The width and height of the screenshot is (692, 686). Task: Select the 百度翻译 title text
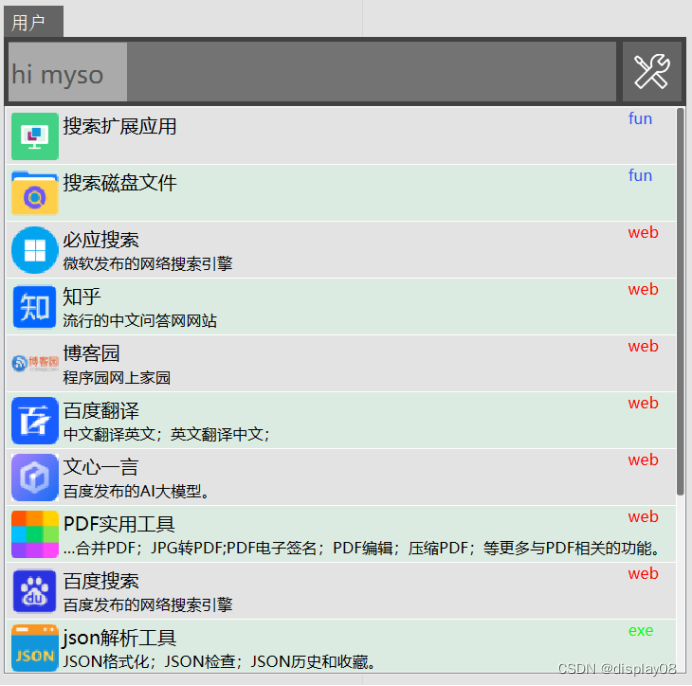coord(101,411)
